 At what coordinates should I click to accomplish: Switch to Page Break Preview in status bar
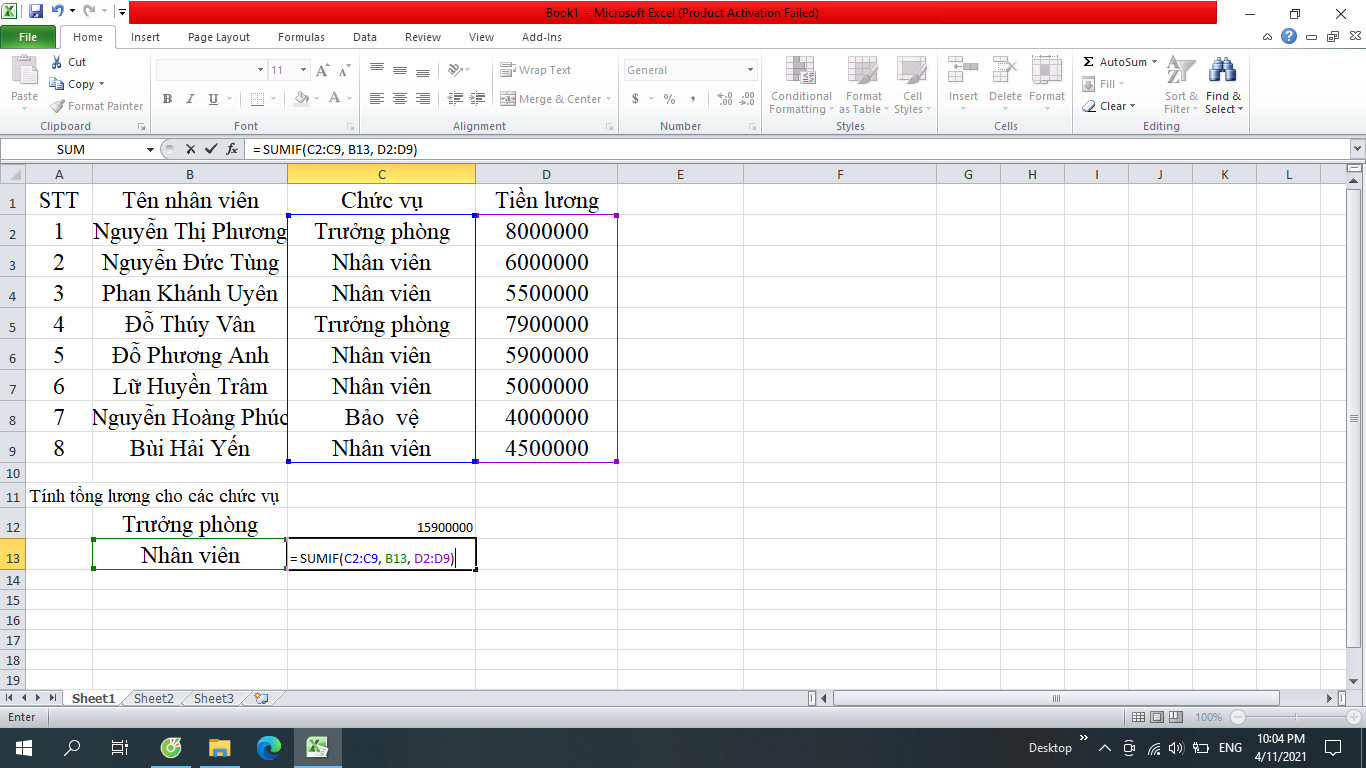pos(1175,717)
